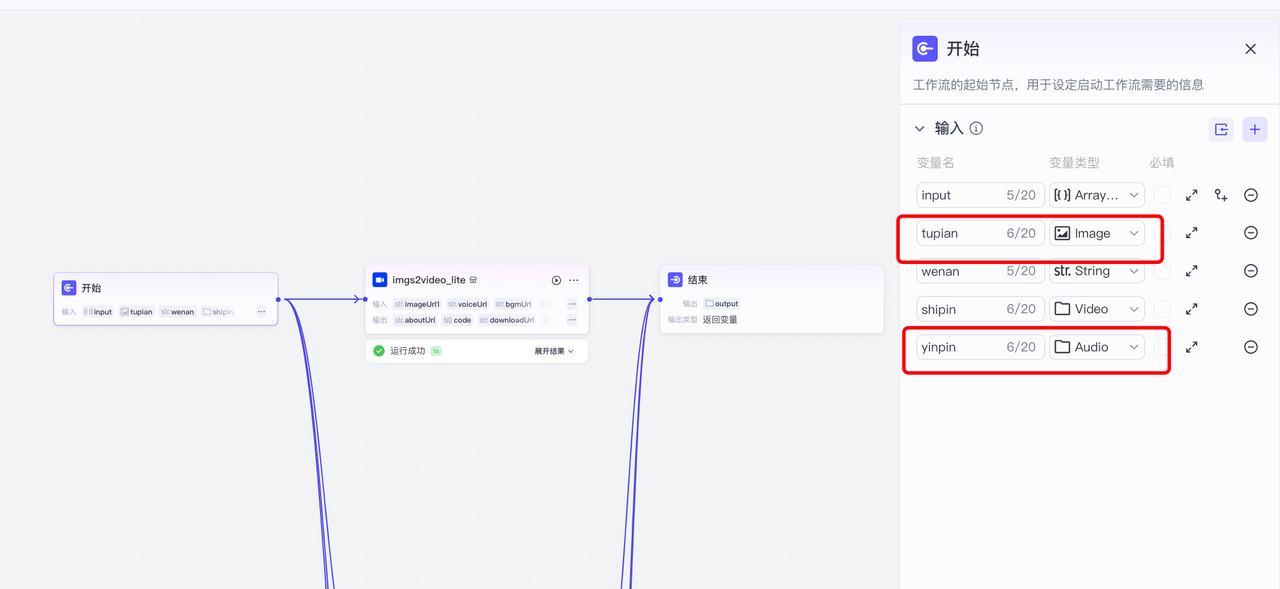Click the expand arrow icon on the shipin row
The image size is (1280, 589).
coord(1191,308)
